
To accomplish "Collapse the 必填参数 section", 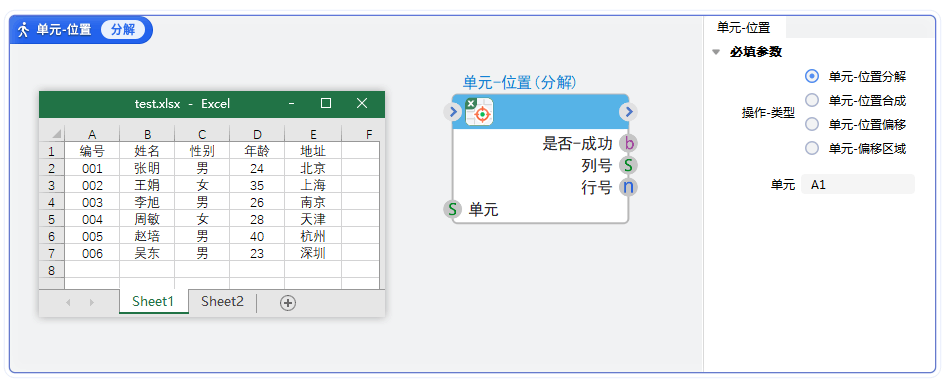I will (716, 52).
